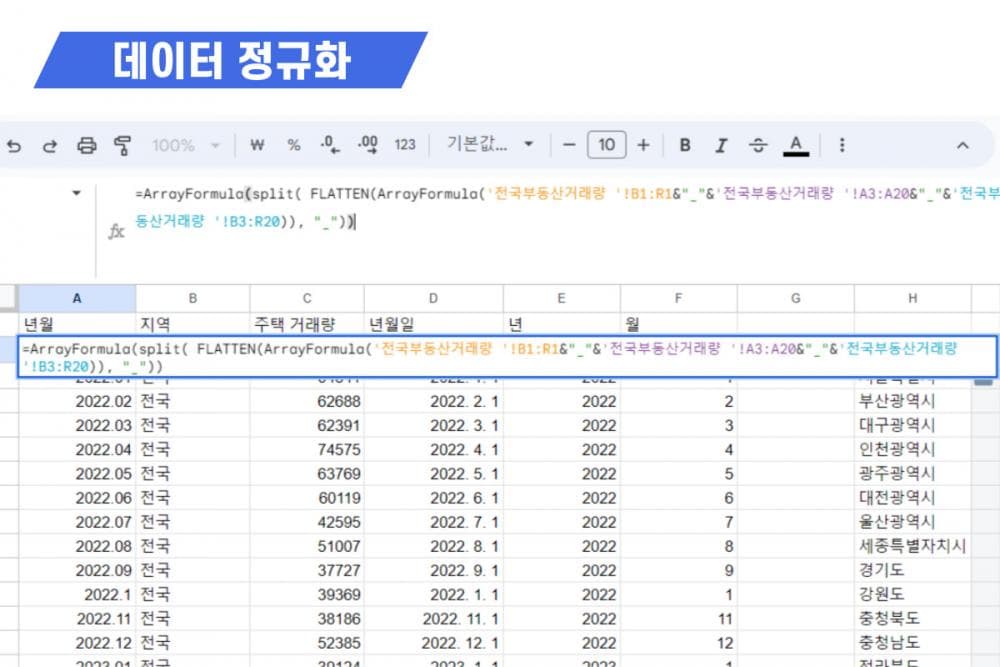This screenshot has width=1000, height=667.
Task: Toggle strikethrough formatting
Action: 758,145
